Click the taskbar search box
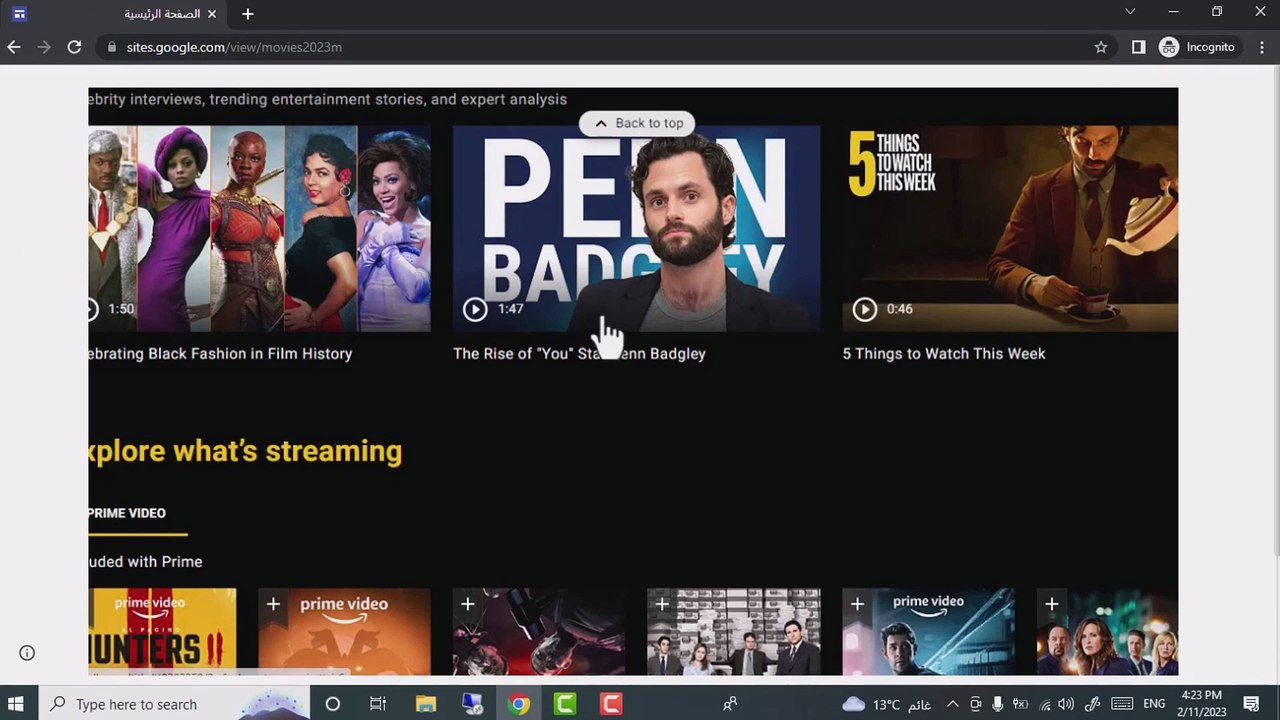The height and width of the screenshot is (720, 1280). click(x=175, y=704)
